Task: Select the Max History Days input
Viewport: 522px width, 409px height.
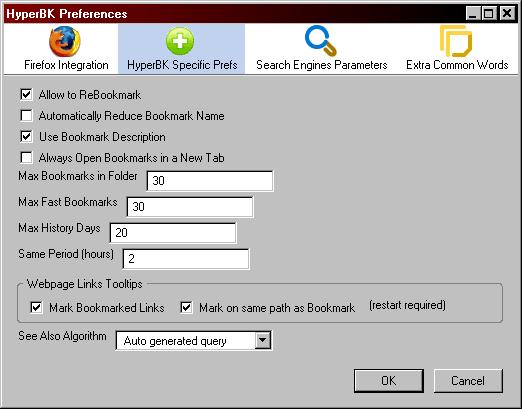Action: 173,233
